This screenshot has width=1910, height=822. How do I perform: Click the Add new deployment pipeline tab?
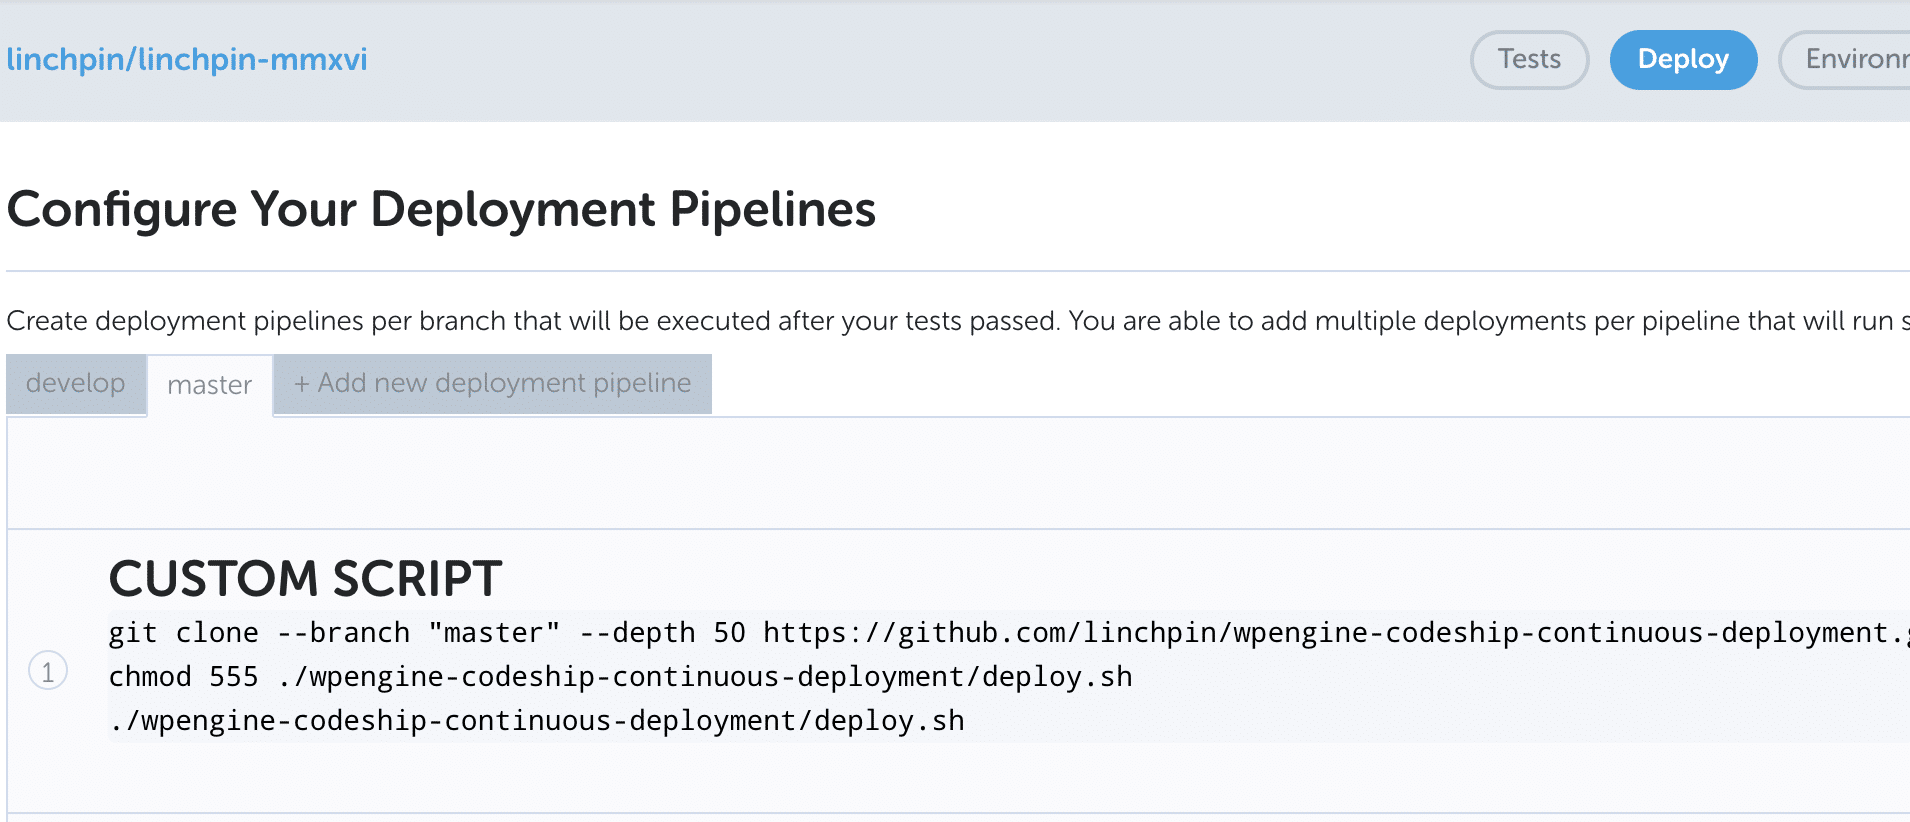(x=492, y=384)
